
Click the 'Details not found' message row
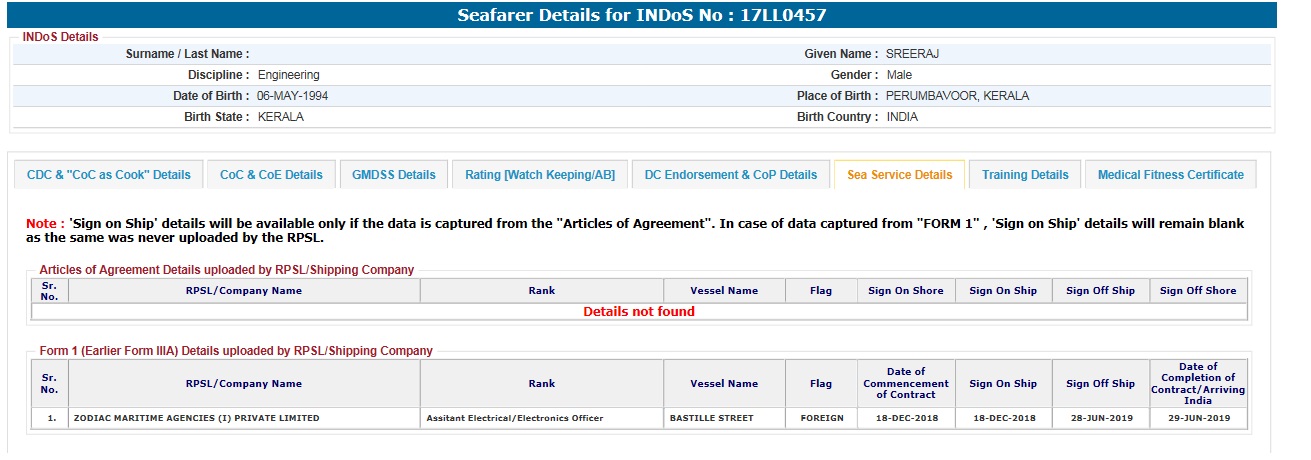[x=639, y=312]
